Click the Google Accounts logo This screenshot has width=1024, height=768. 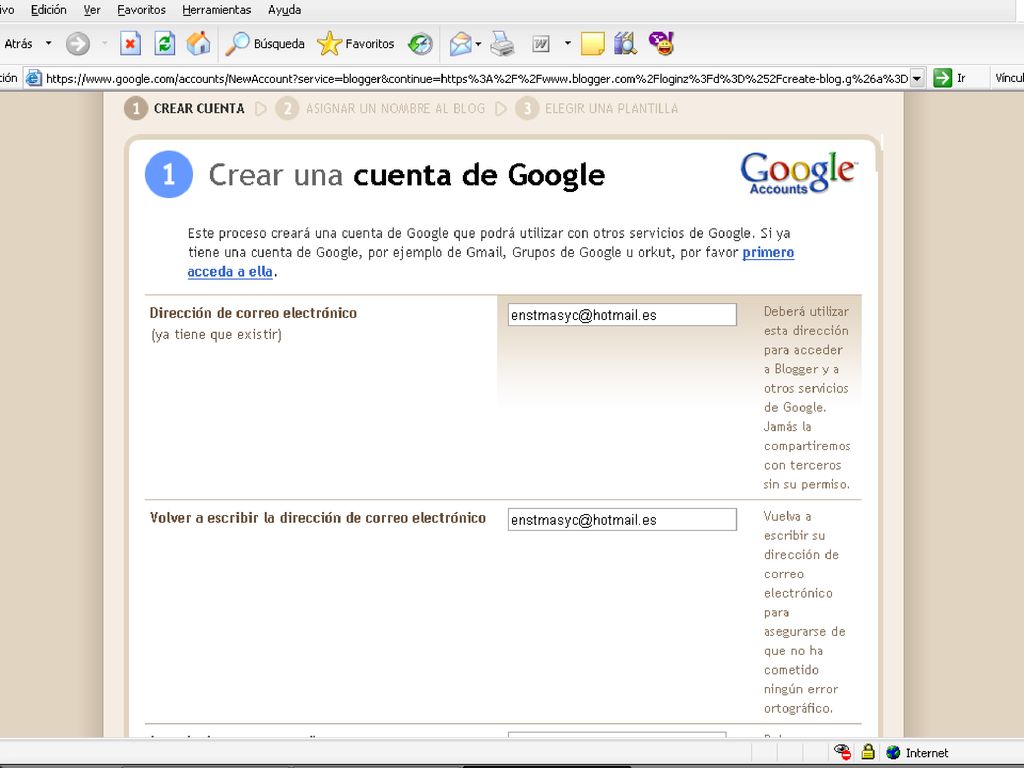click(x=798, y=172)
